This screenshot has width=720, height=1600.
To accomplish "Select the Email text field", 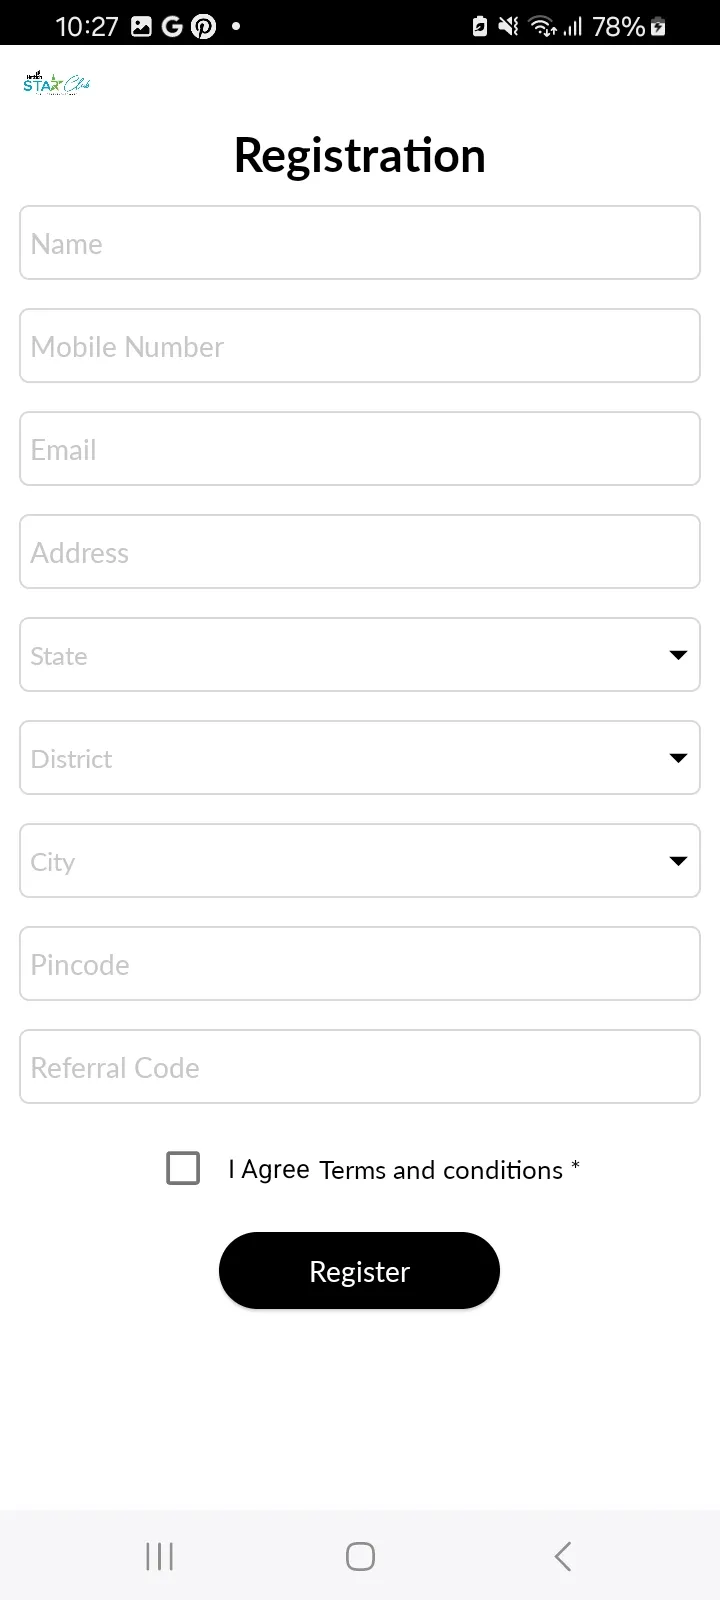I will point(360,449).
